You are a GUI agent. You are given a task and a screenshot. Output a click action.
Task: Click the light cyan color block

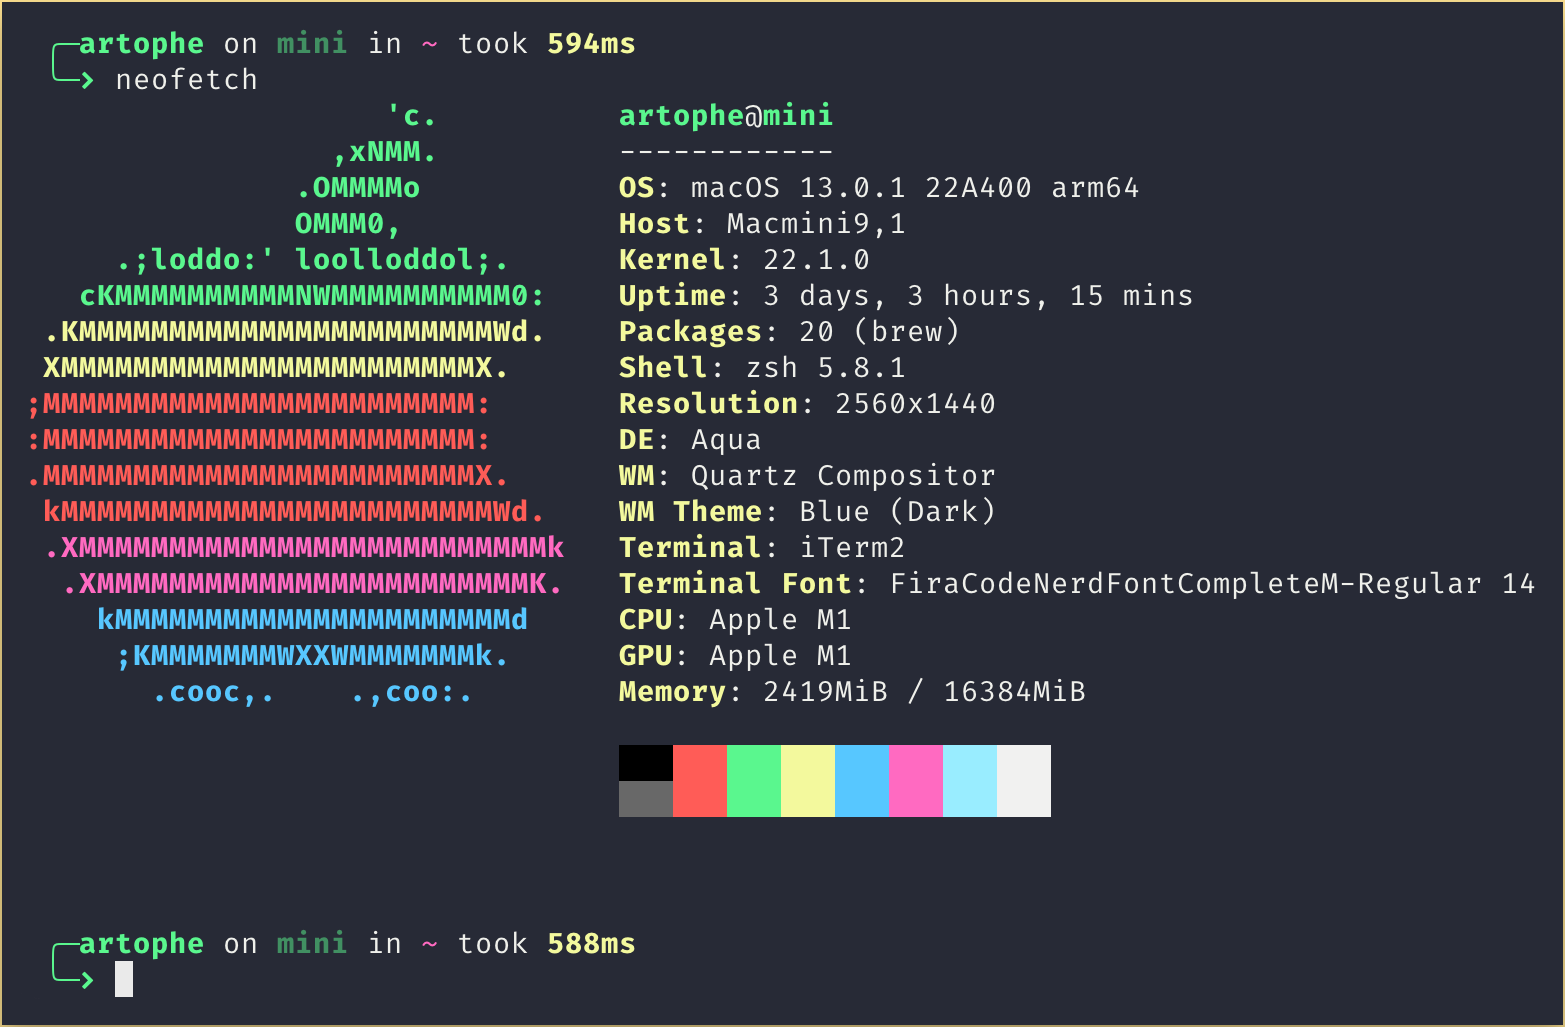(970, 781)
